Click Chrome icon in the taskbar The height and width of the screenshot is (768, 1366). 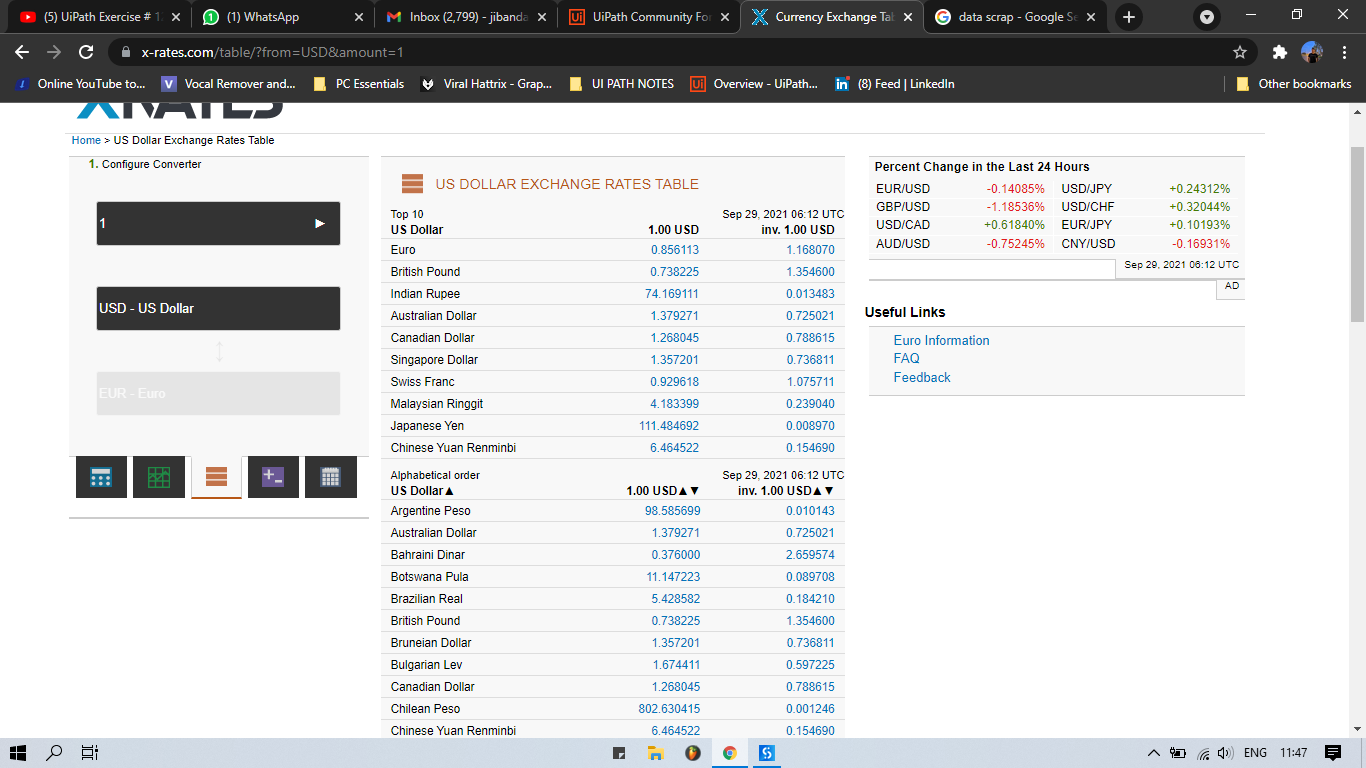(730, 753)
